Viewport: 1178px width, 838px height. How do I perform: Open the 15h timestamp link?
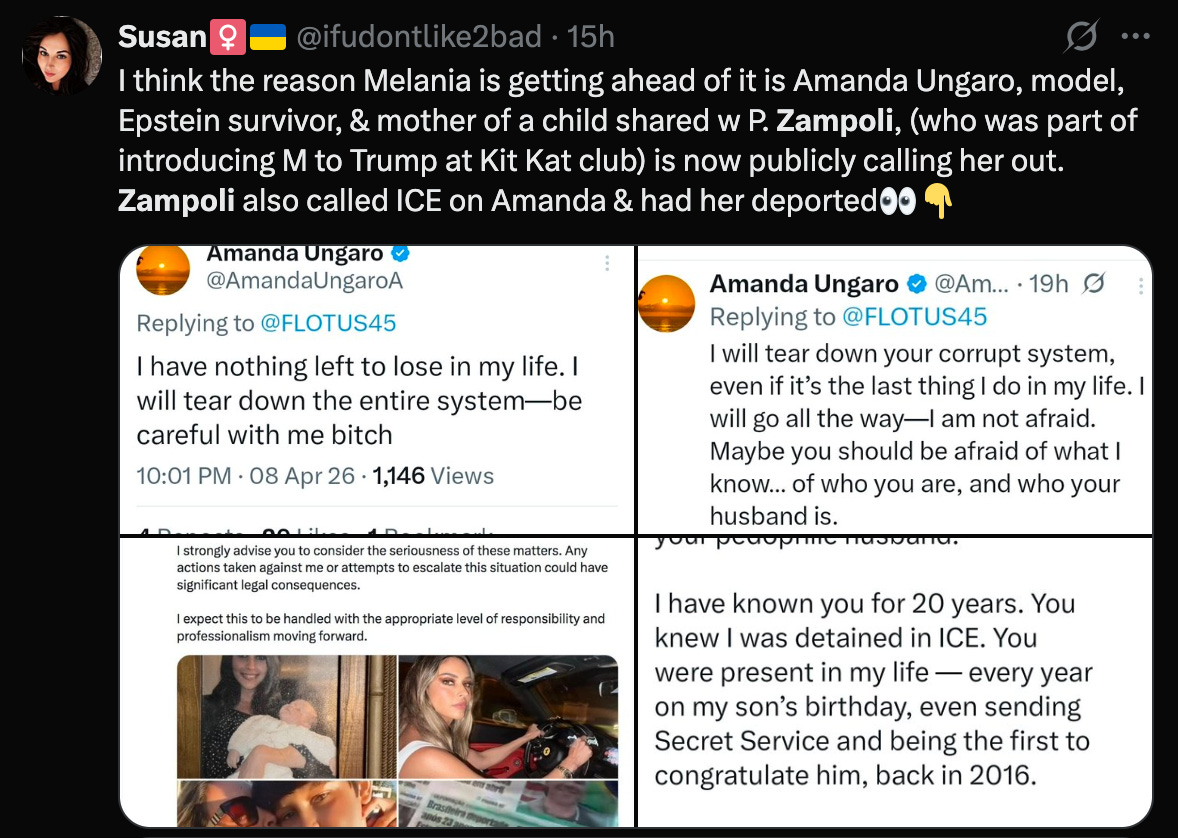591,36
